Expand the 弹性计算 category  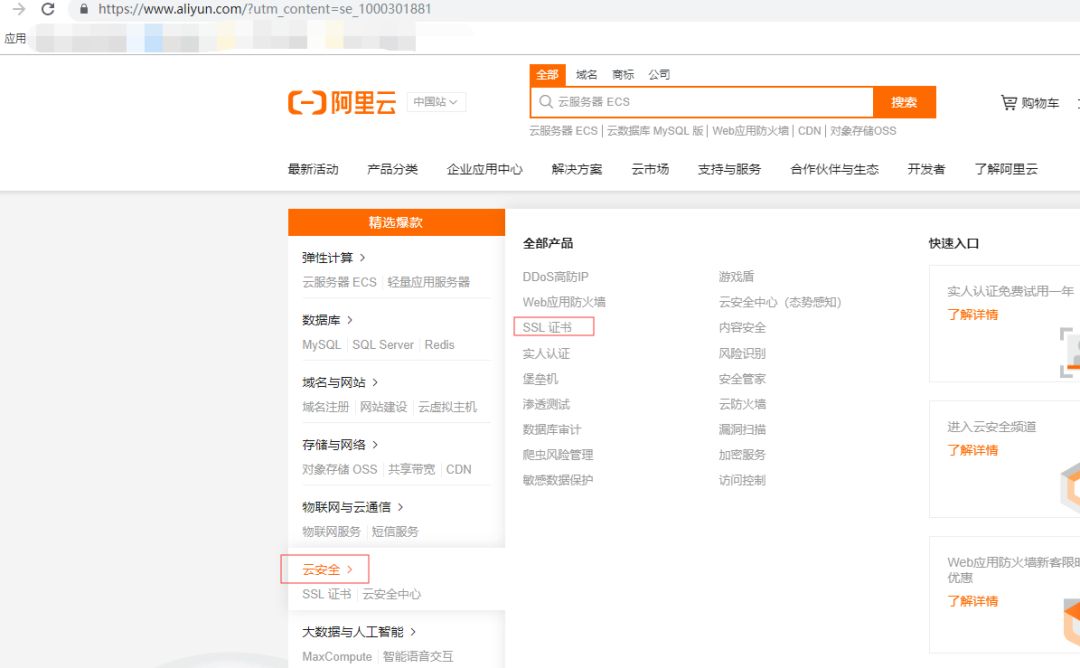[x=333, y=258]
